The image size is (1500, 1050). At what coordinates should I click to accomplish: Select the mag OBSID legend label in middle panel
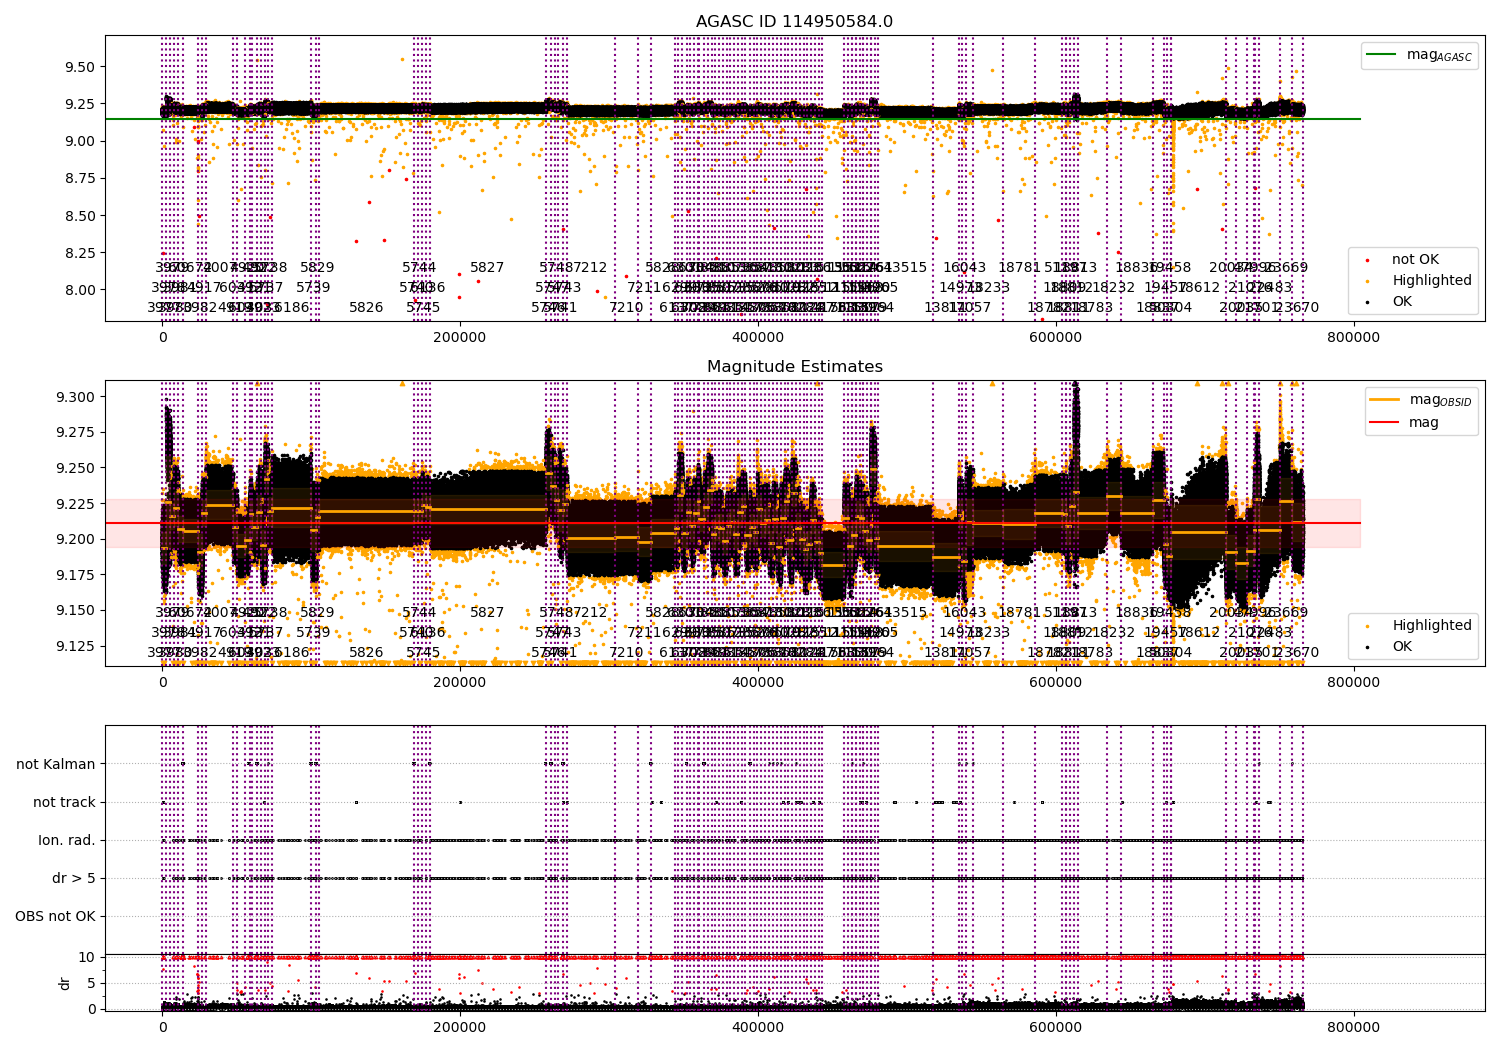pos(1440,400)
